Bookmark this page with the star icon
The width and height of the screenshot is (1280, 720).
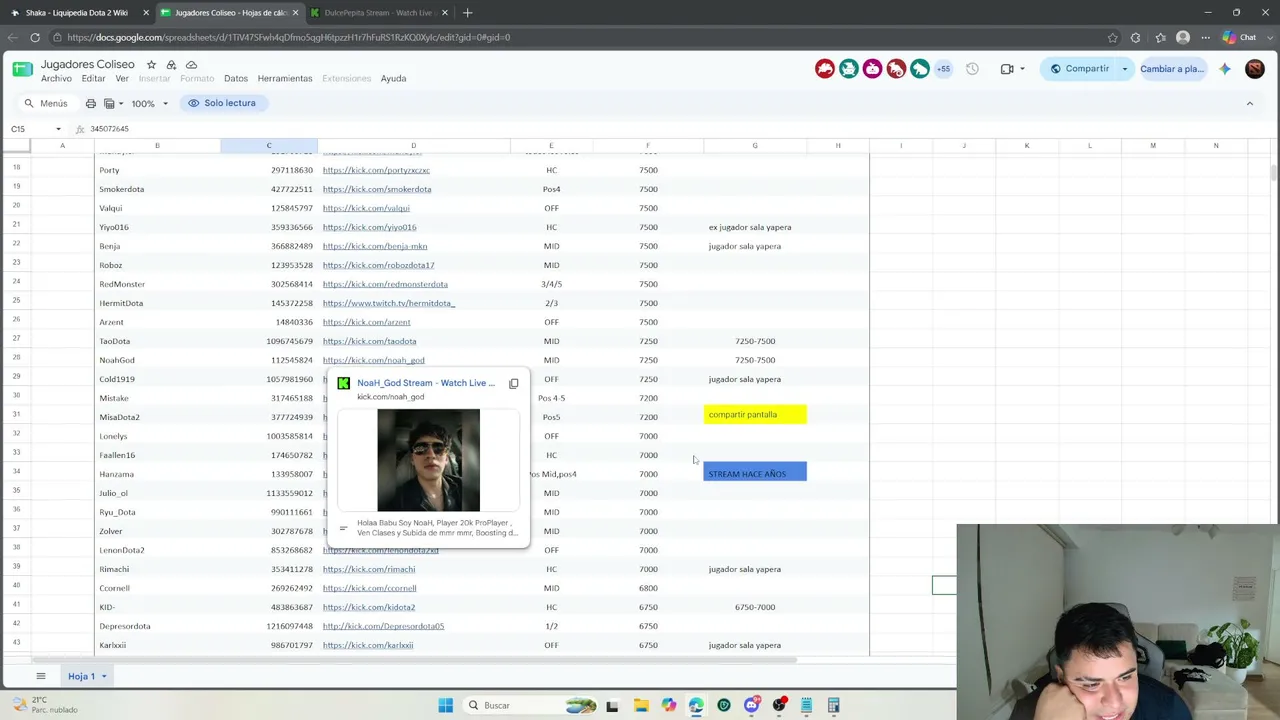1113,38
